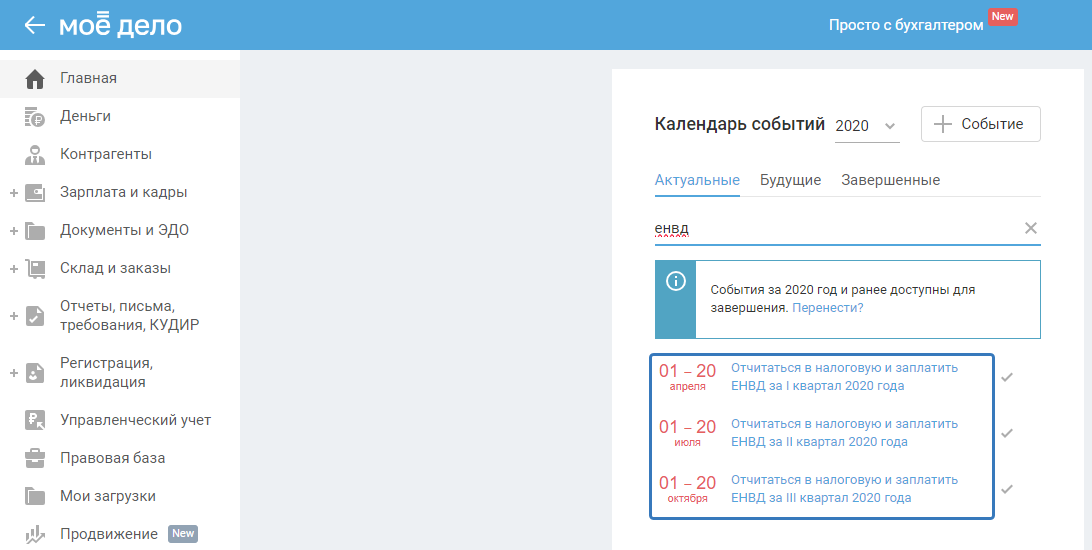Click the Документы и ЭДО folder icon

tap(35, 231)
